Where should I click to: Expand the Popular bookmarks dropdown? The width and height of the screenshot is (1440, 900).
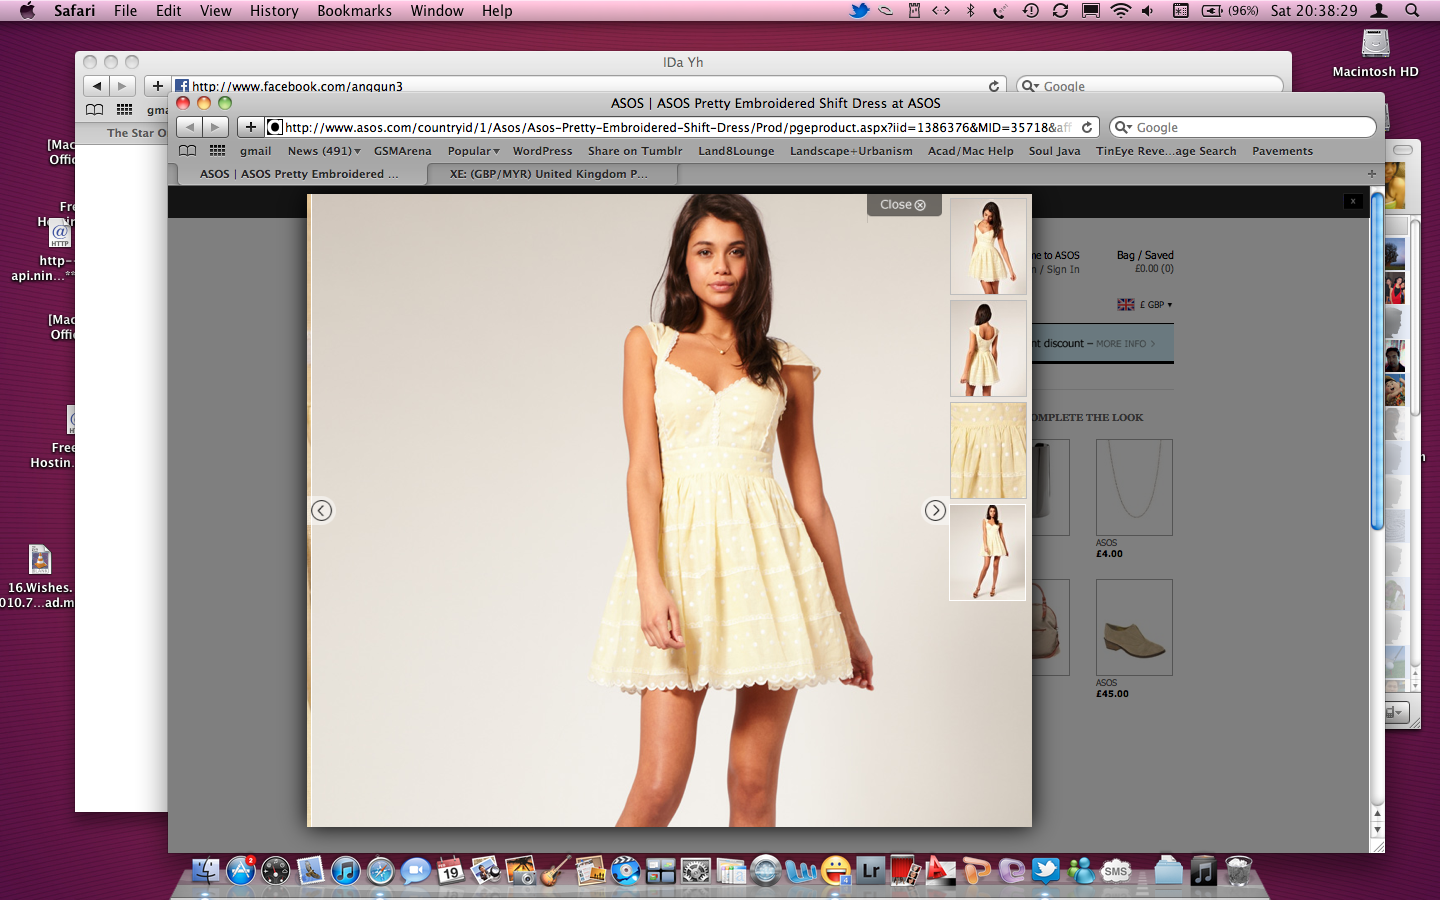click(x=473, y=151)
